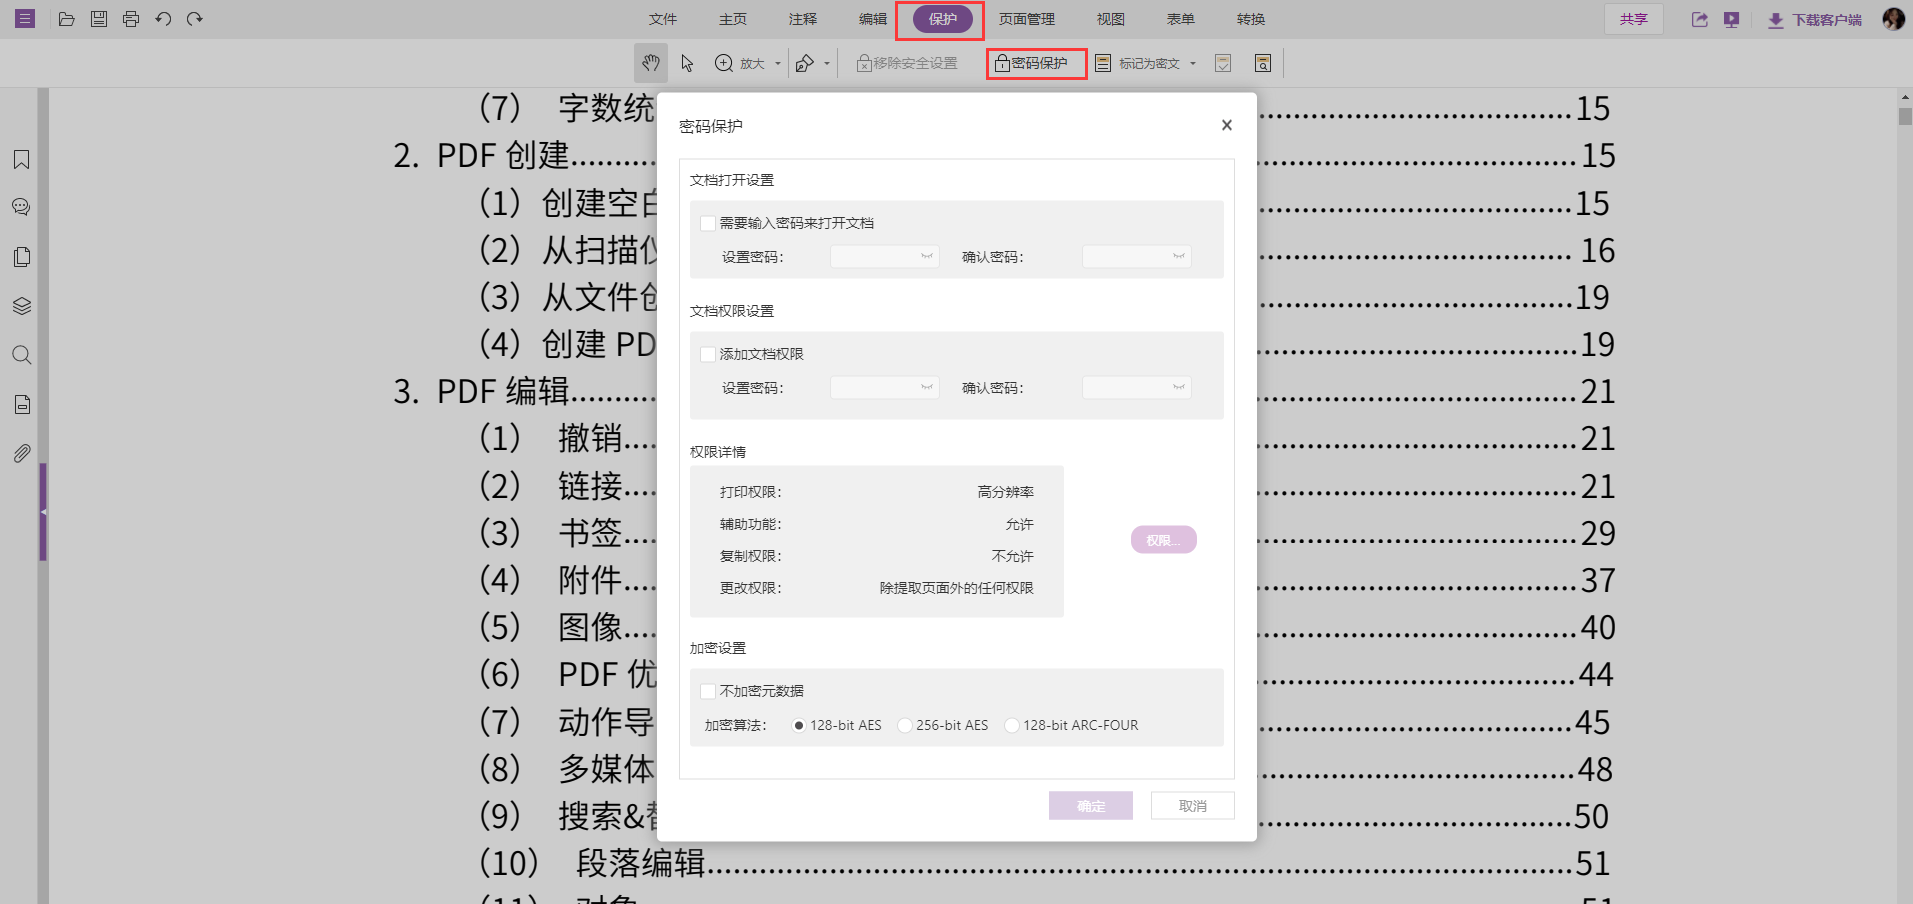Screen dimensions: 1913x904
Task: Click the Save document icon
Action: point(98,18)
